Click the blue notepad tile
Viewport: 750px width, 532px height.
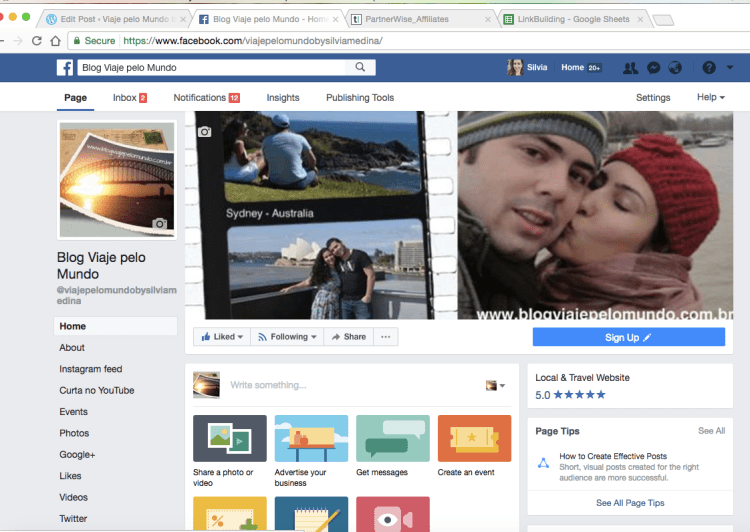311,514
